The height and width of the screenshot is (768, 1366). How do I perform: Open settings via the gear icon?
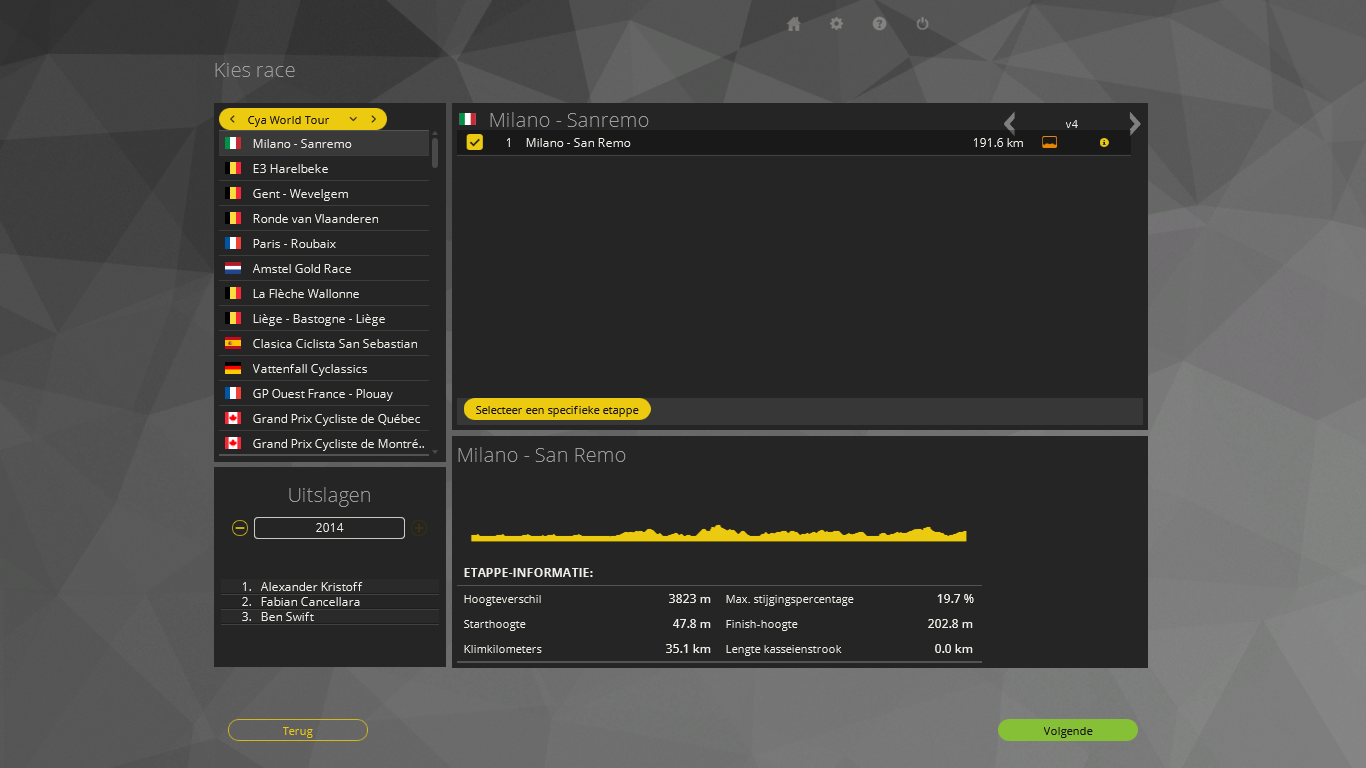pyautogui.click(x=837, y=24)
